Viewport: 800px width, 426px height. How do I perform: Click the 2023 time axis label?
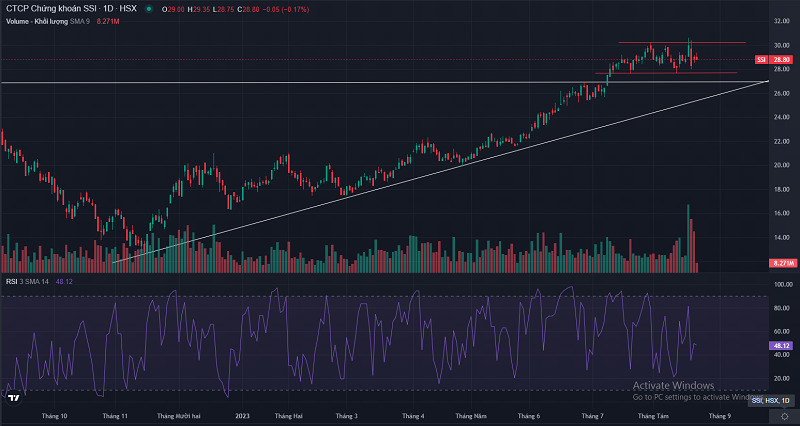242,415
